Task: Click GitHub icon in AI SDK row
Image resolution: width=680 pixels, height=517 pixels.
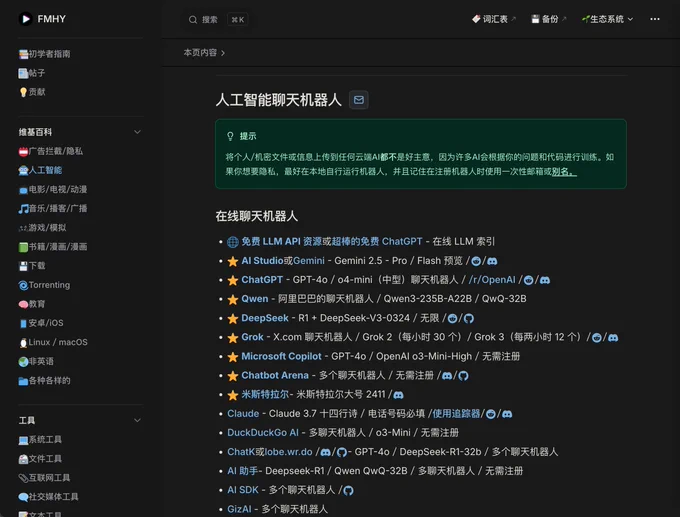Action: pos(348,490)
